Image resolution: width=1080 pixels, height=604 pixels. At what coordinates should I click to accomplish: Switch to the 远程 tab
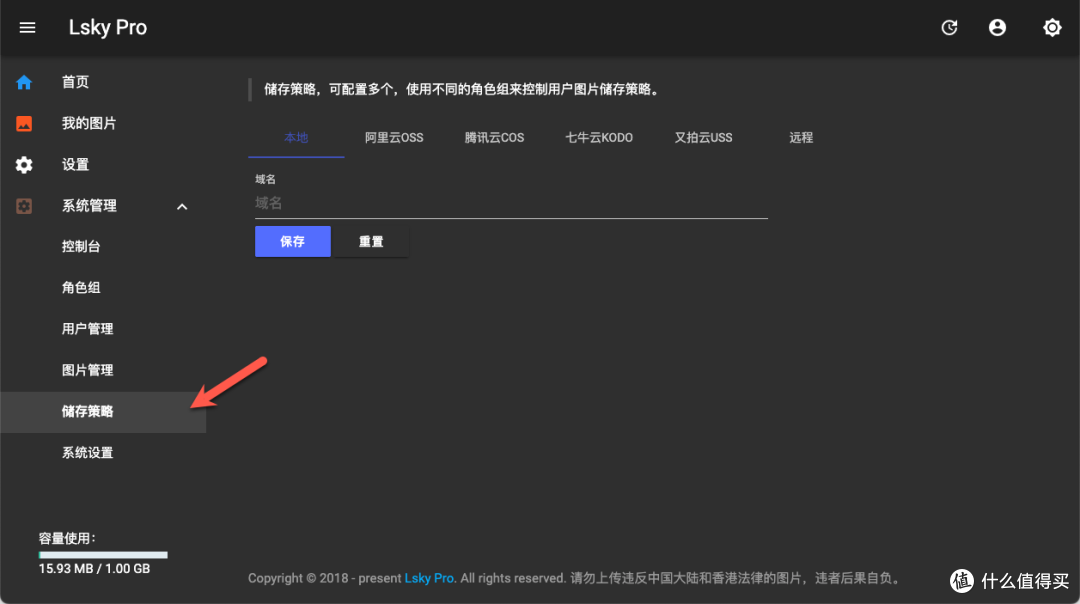(x=801, y=138)
